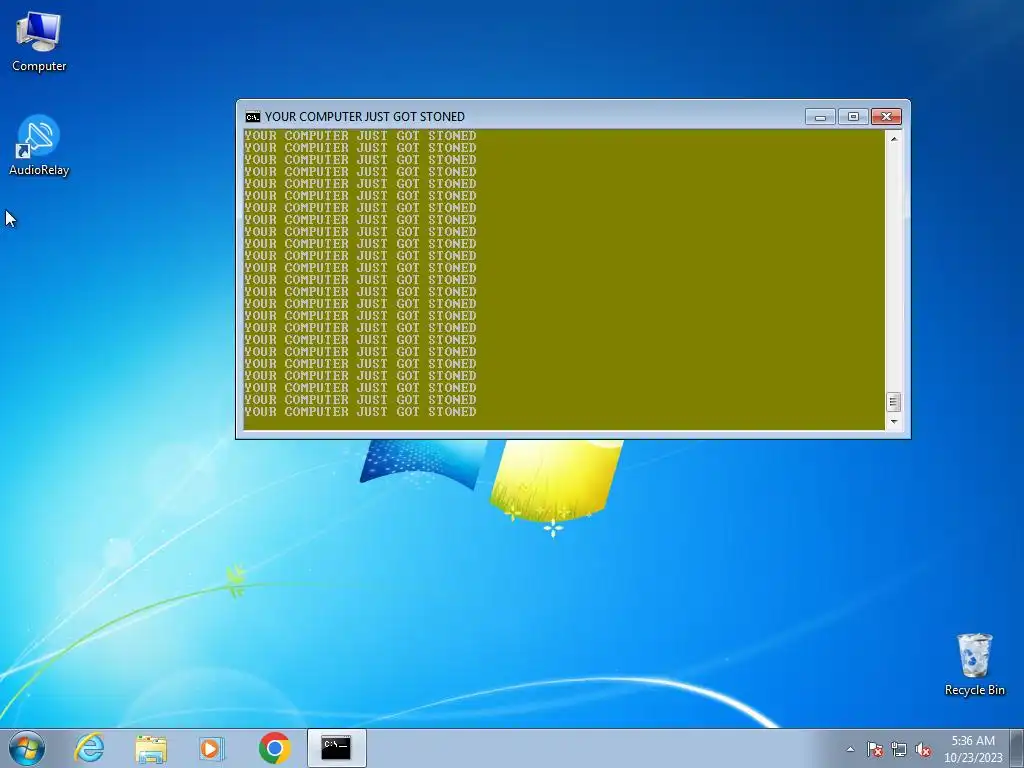
Task: Maximize the STONED console window
Action: pyautogui.click(x=853, y=117)
